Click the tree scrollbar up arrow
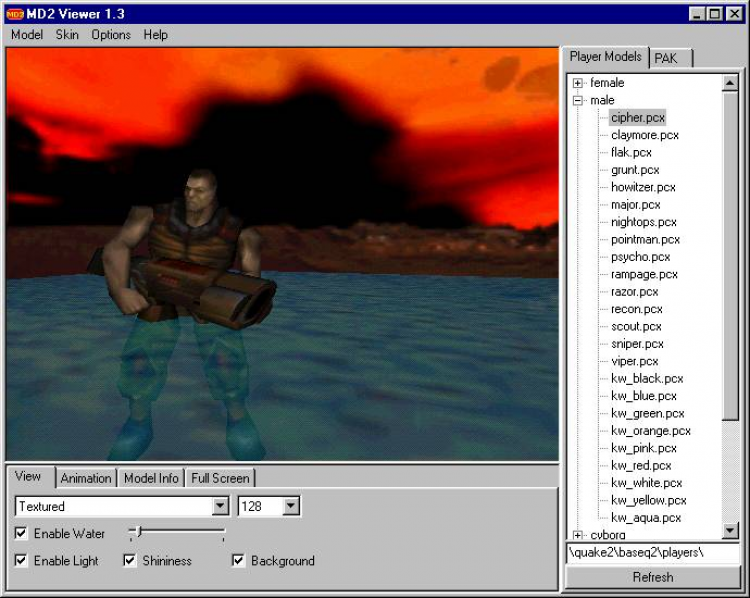 point(730,83)
